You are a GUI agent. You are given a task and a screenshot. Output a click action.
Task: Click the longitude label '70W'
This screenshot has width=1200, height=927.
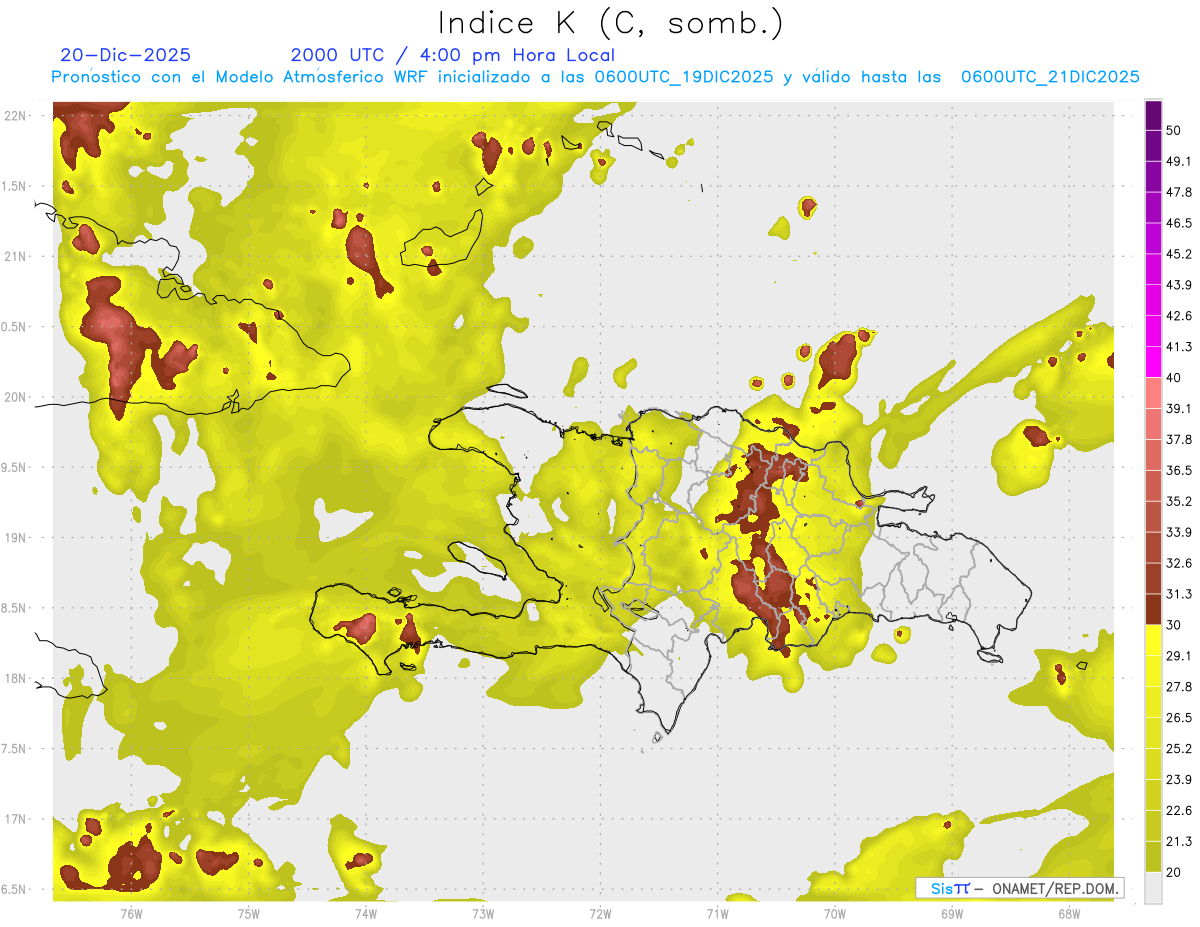coord(834,914)
